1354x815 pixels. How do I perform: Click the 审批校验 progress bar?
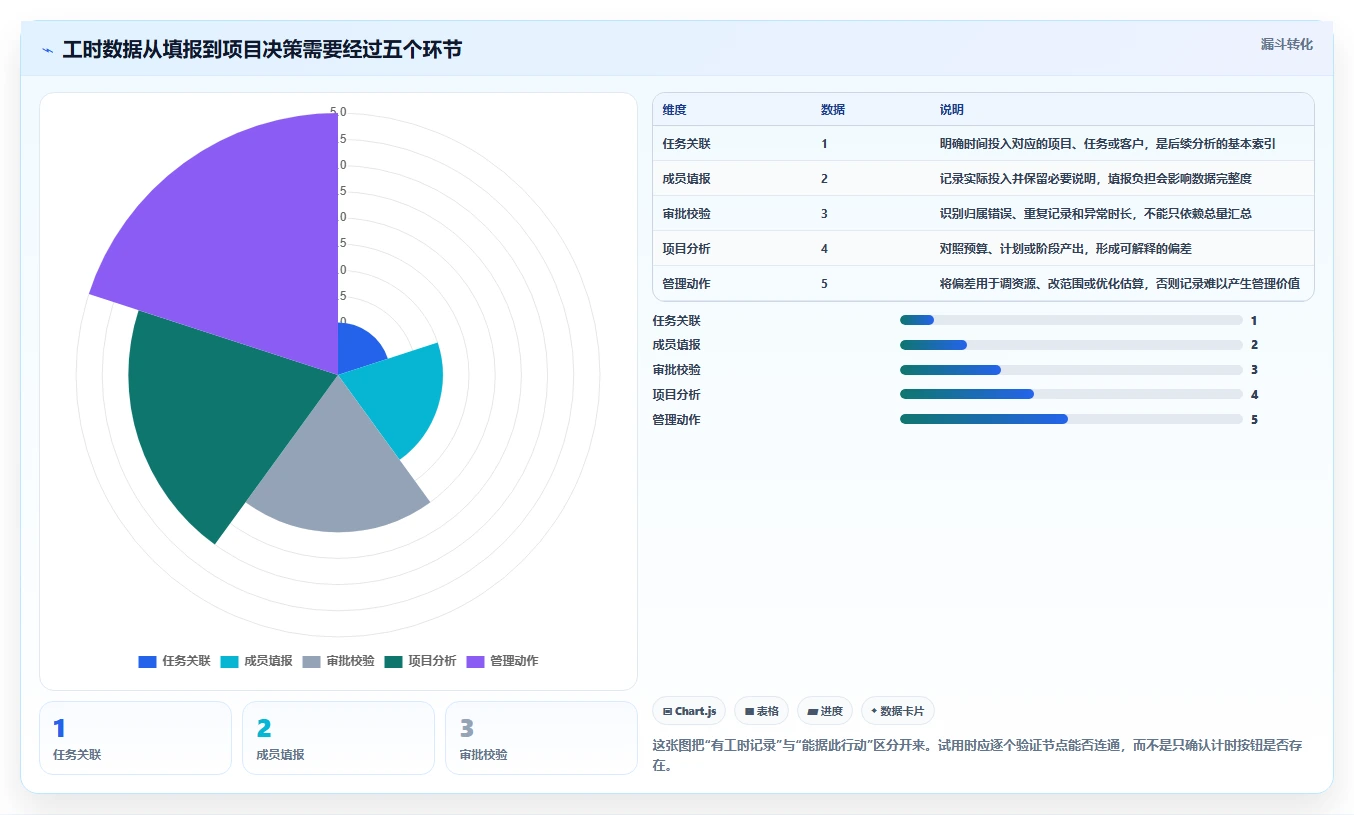1071,370
